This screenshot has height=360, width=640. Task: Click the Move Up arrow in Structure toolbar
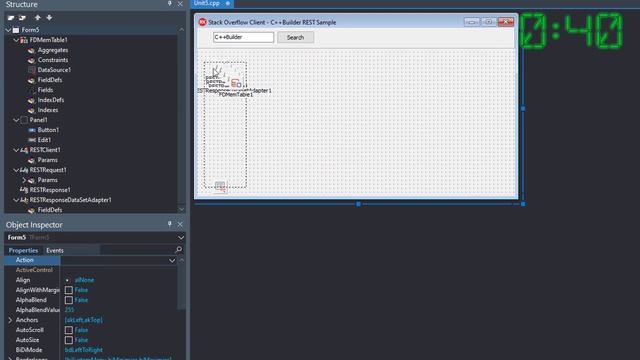(x=38, y=18)
